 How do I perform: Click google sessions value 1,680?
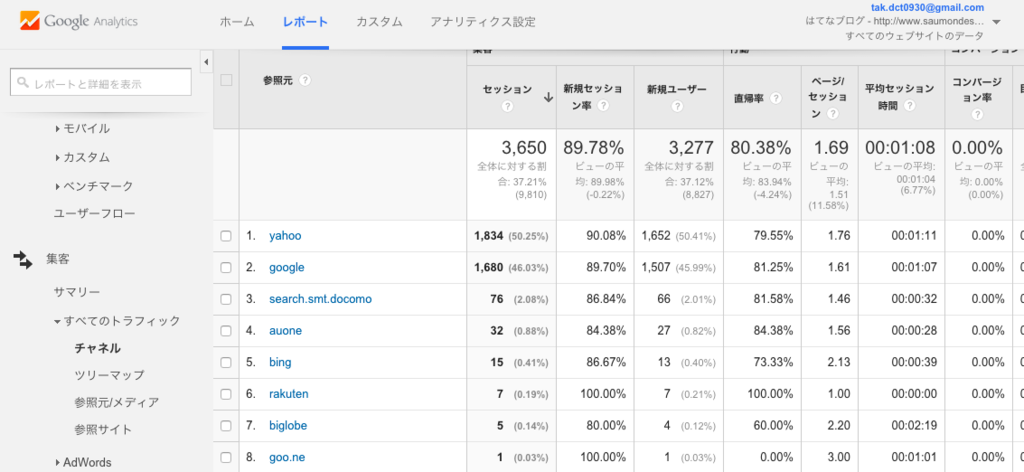(x=488, y=268)
